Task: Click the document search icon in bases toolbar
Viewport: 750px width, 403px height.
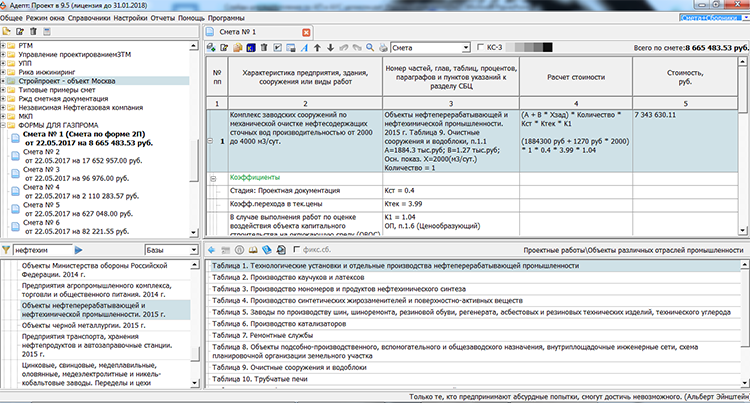Action: click(281, 250)
